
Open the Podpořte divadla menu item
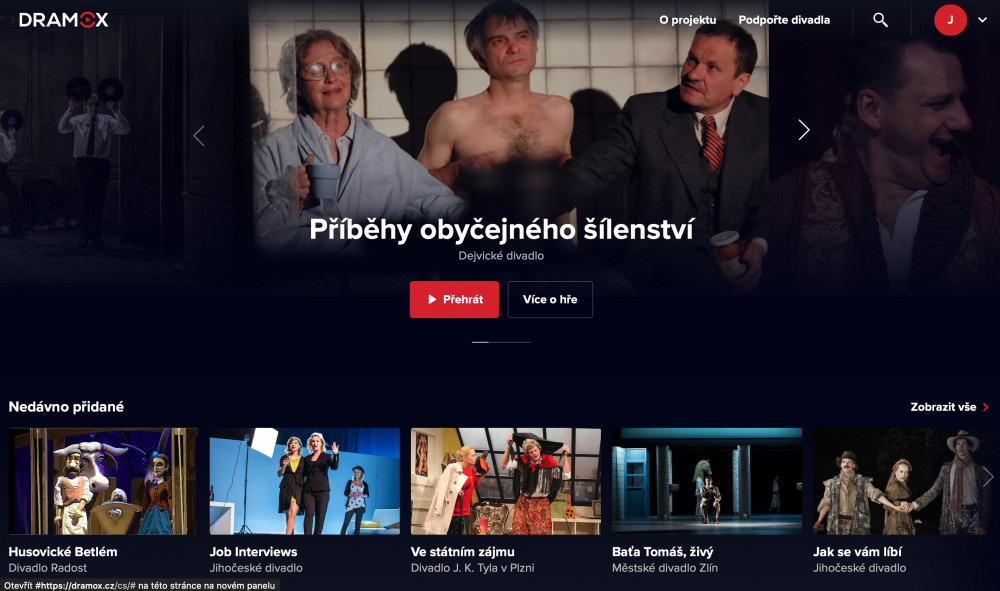tap(784, 20)
